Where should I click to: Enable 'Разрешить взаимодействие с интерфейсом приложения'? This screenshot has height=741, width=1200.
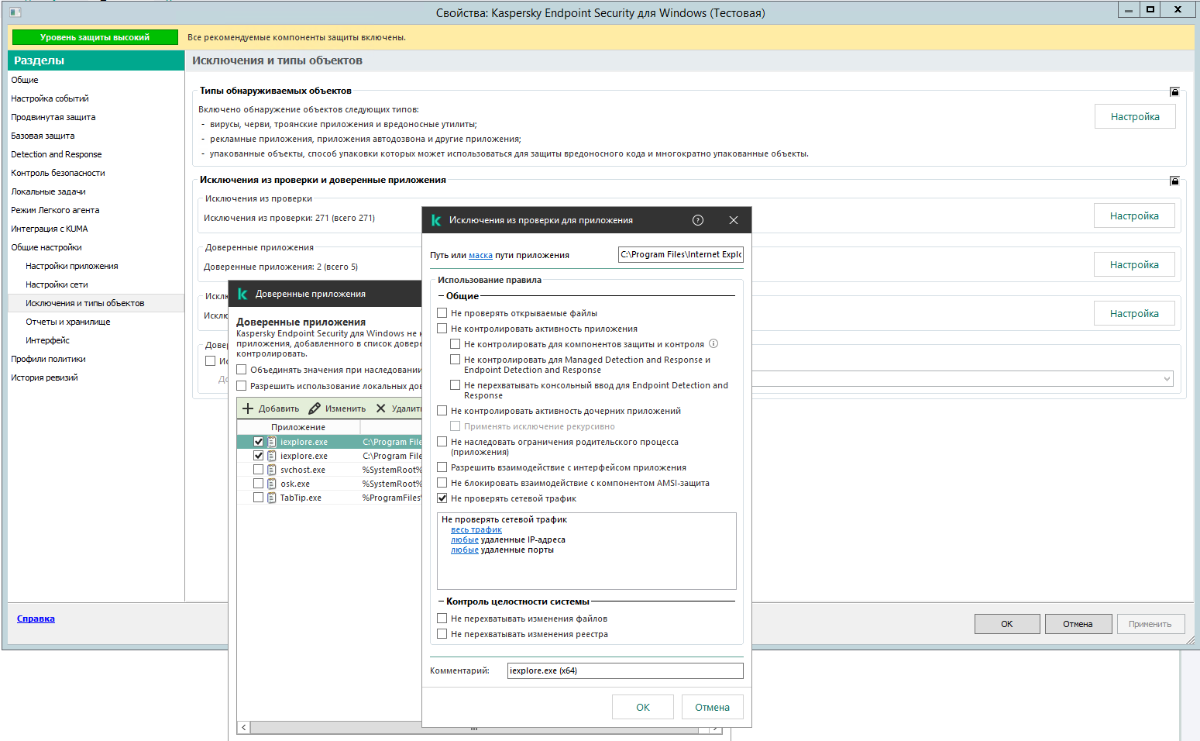(442, 467)
